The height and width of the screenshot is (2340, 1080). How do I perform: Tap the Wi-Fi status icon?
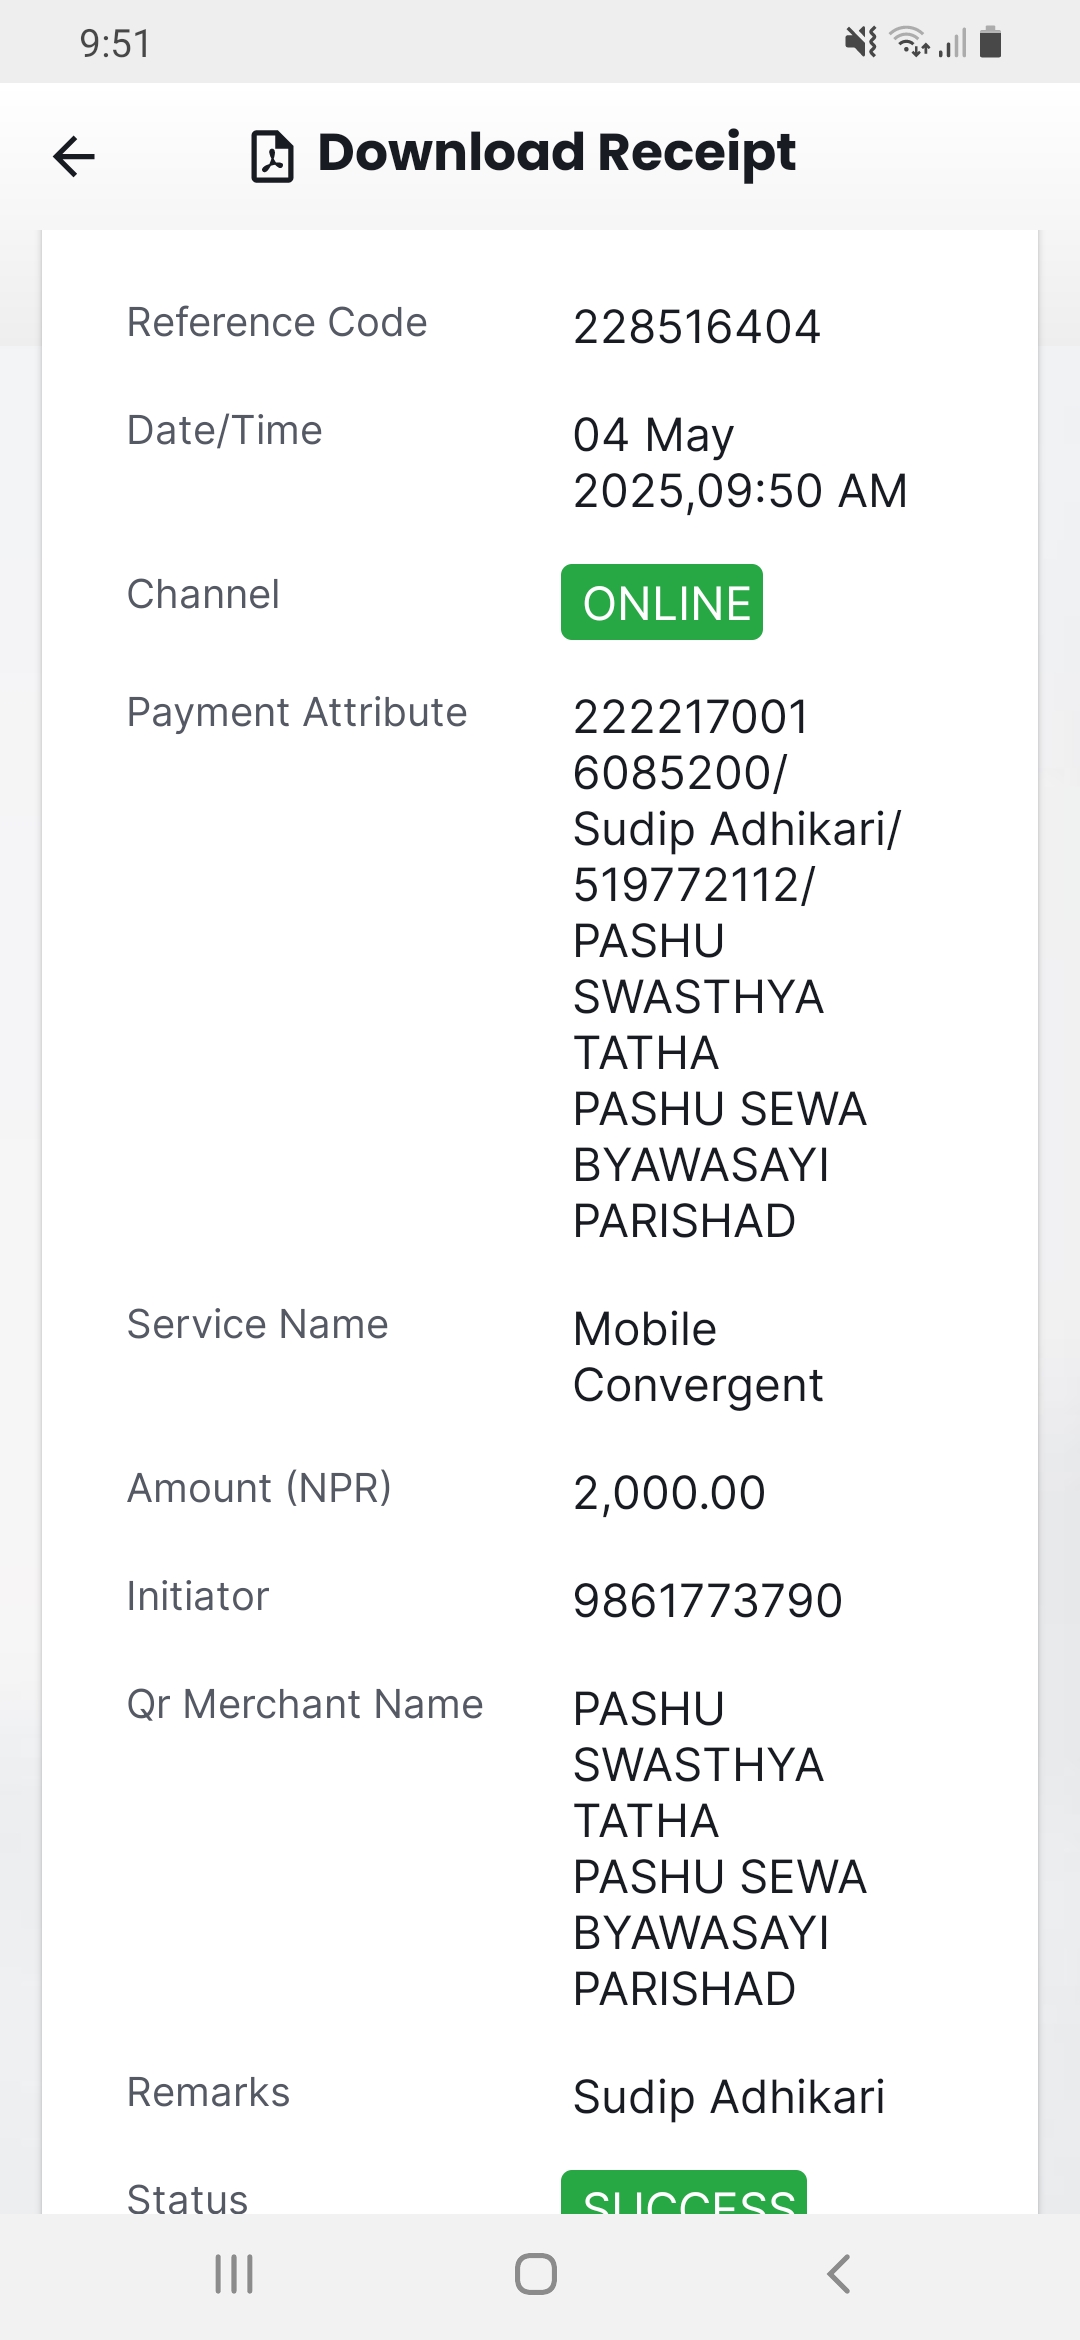(x=910, y=42)
